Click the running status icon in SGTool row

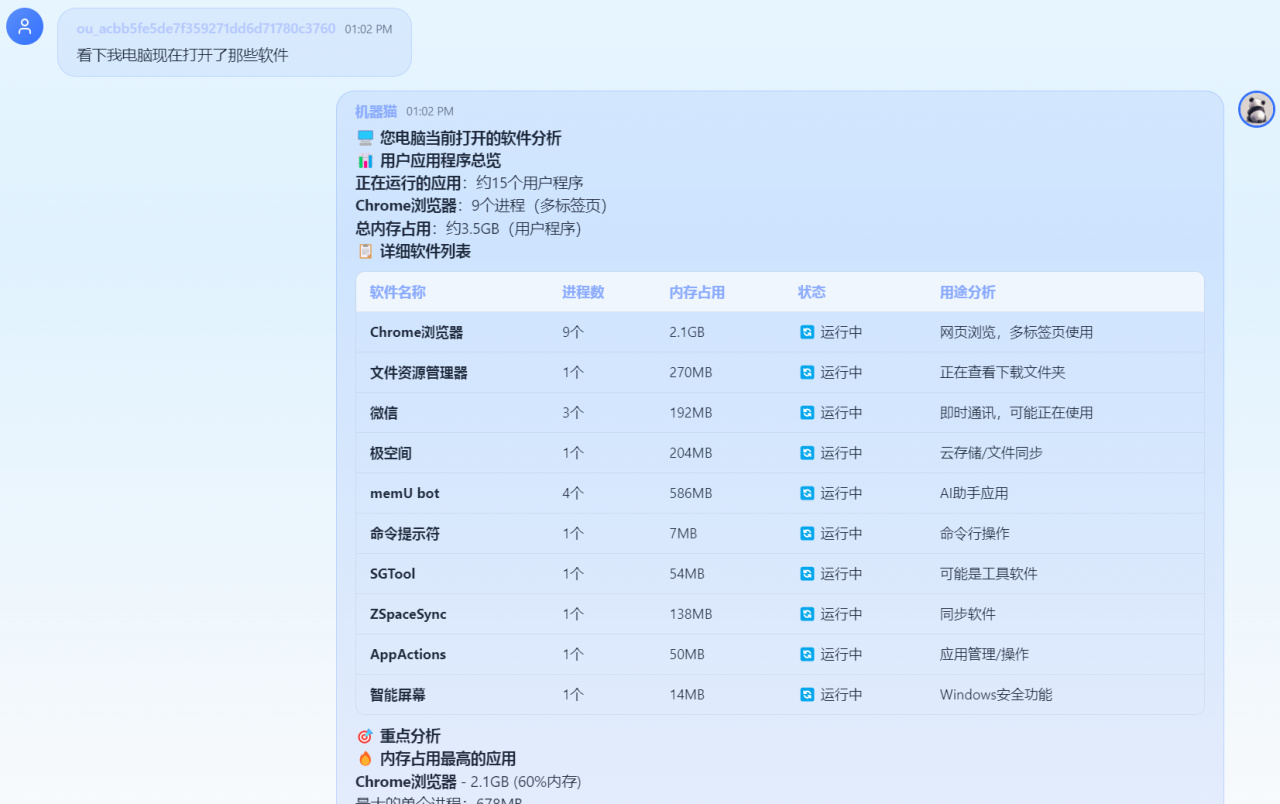pyautogui.click(x=807, y=574)
